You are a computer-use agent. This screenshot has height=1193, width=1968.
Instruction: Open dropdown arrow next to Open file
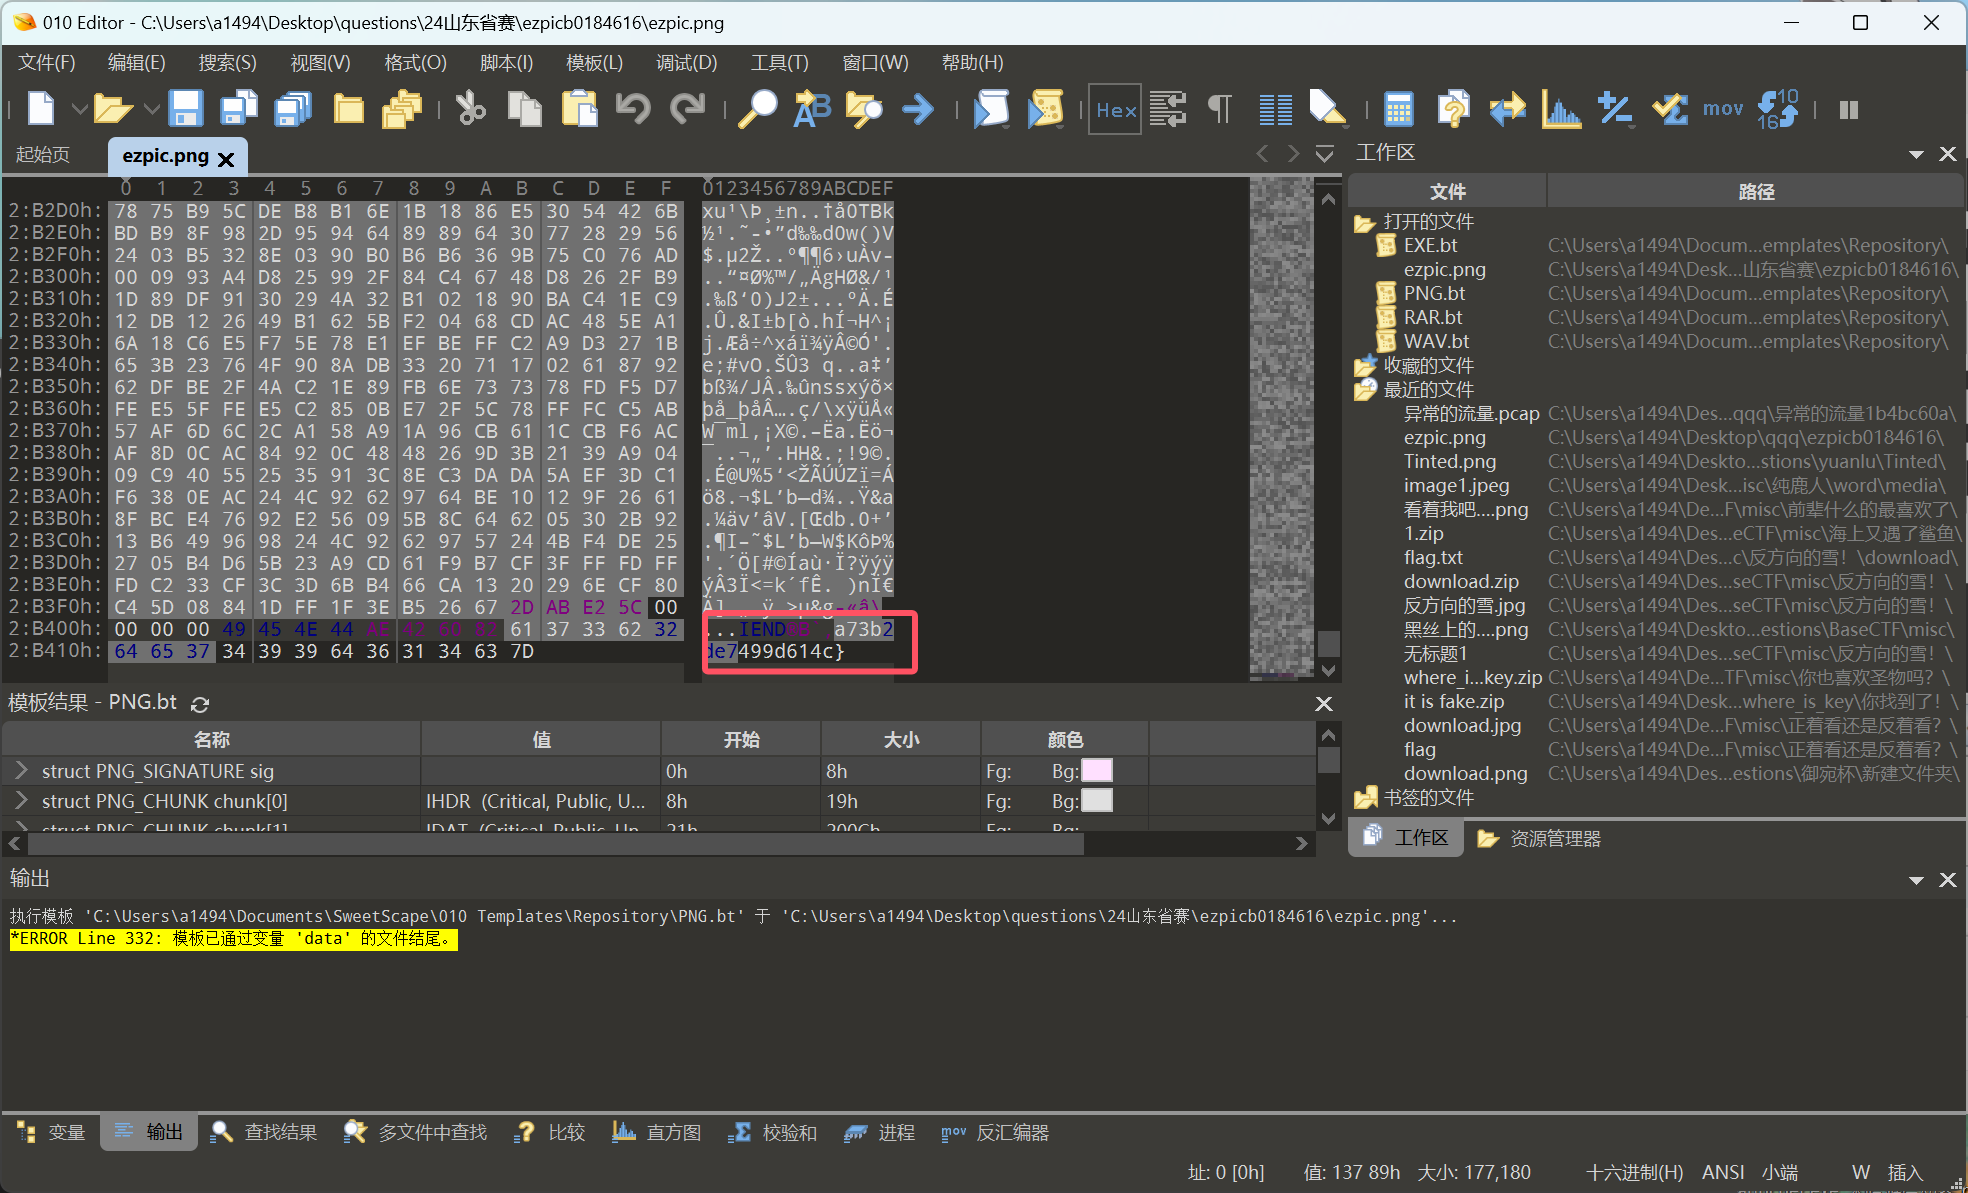[151, 108]
